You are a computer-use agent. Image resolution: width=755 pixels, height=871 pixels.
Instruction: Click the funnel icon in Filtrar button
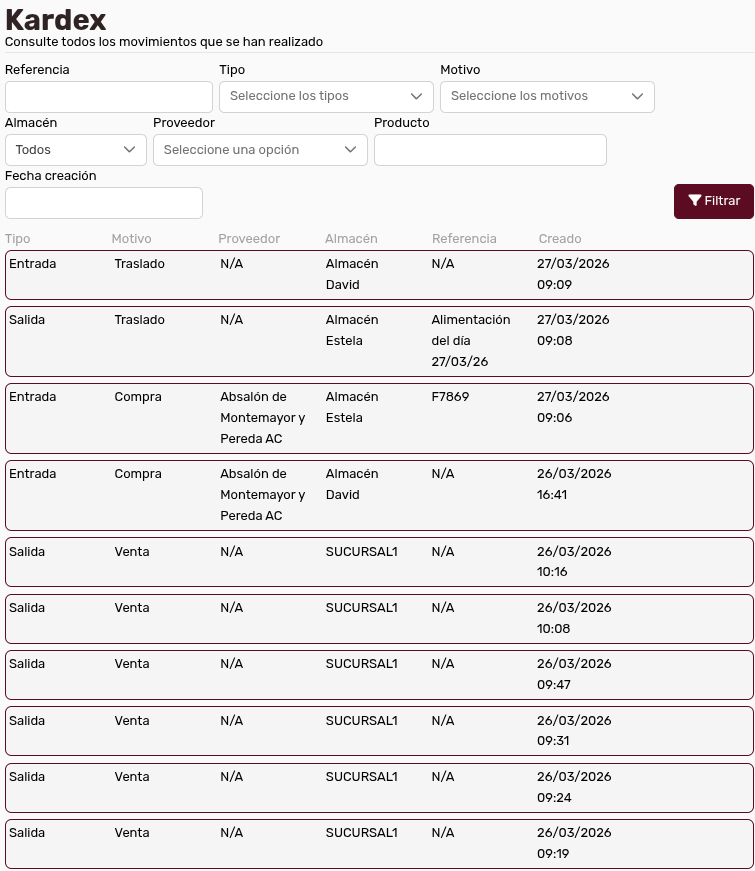click(x=694, y=201)
